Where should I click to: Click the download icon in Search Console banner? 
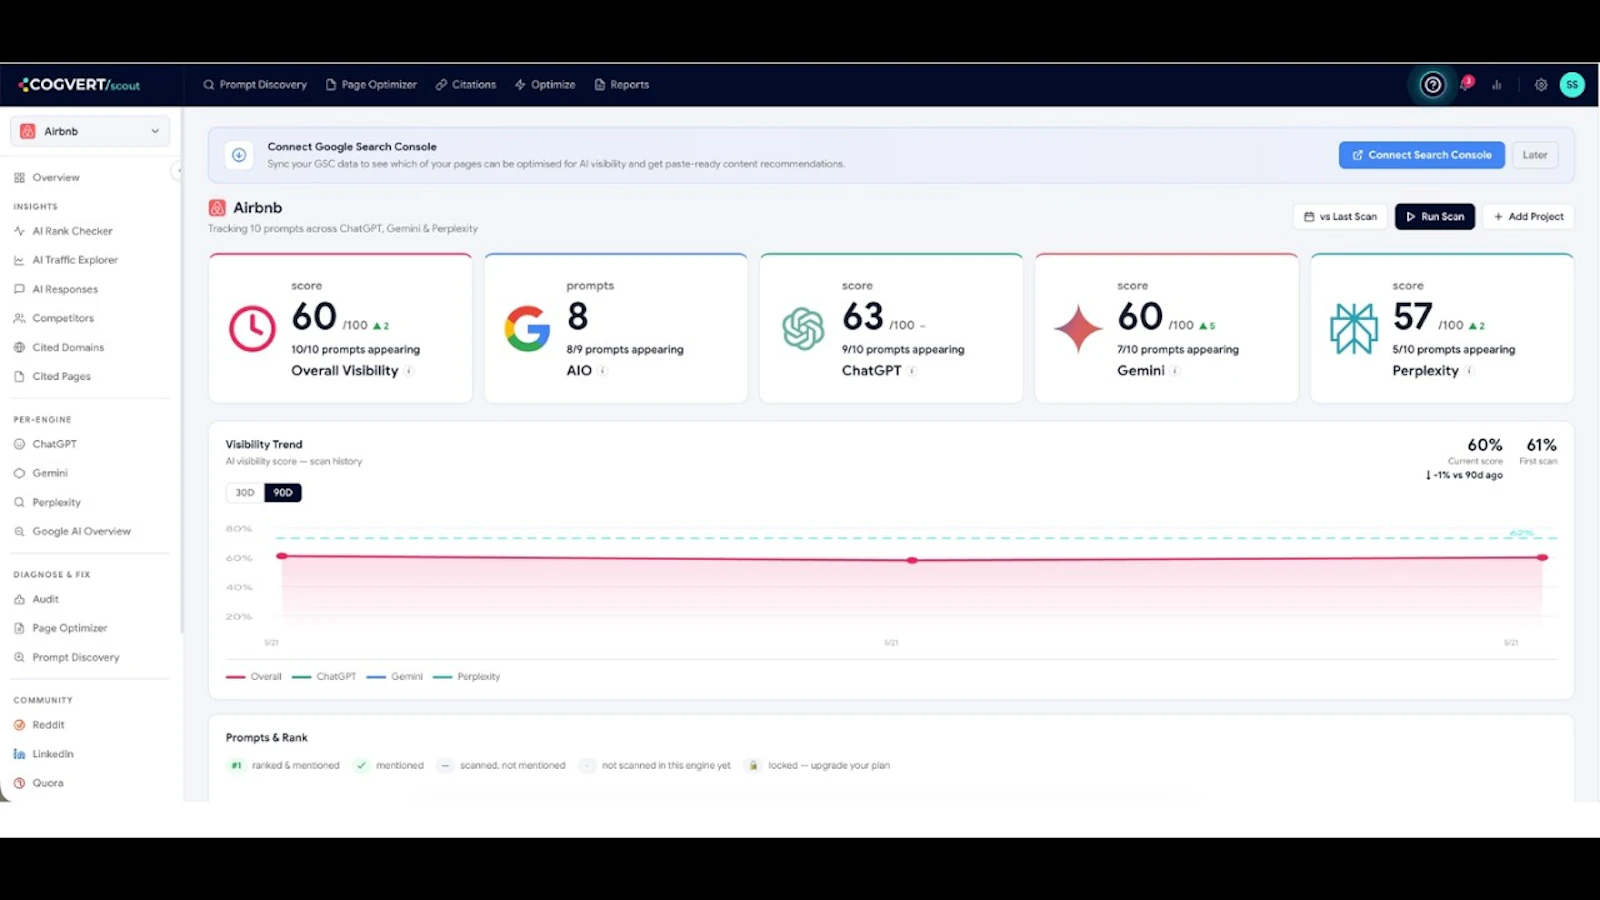(239, 155)
